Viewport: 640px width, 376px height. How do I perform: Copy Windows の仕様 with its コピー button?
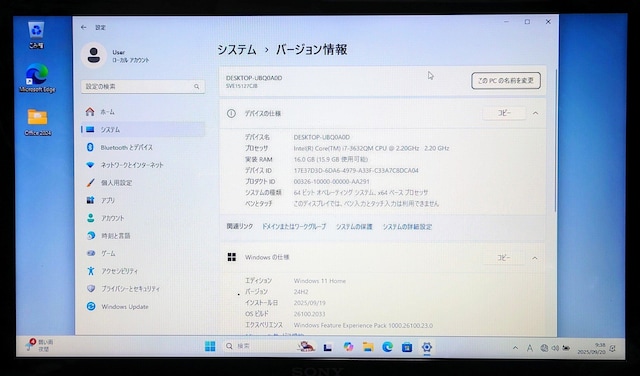[x=504, y=258]
